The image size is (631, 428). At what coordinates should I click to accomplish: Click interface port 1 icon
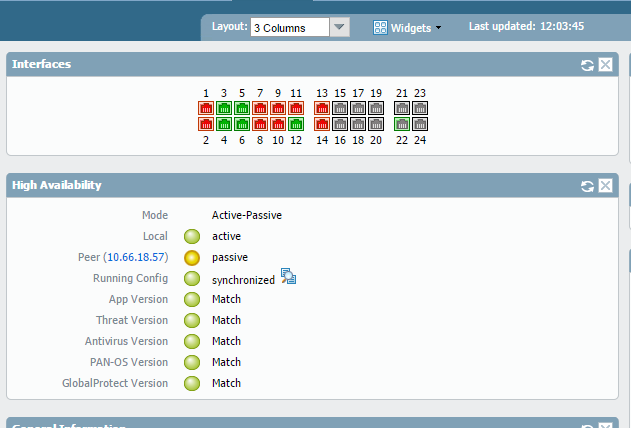point(206,108)
